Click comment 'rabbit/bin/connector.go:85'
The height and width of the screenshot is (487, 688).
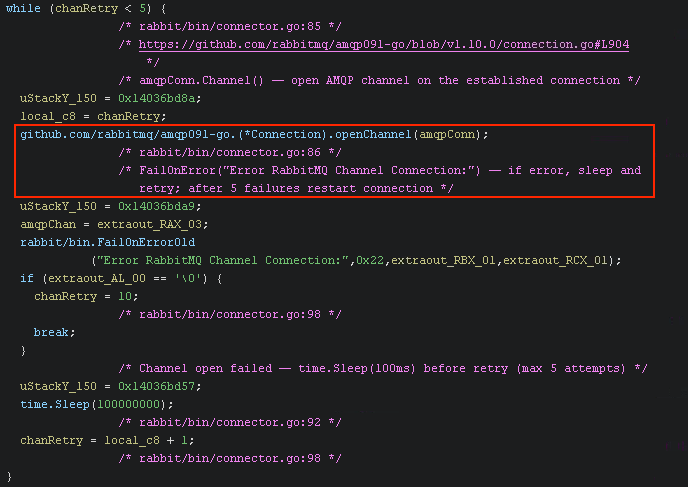tap(230, 26)
